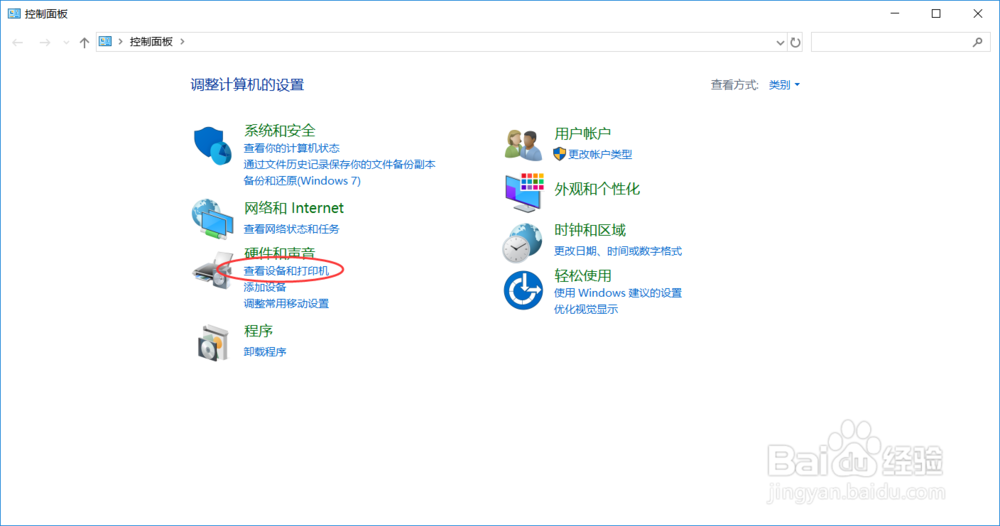Open 外观和个性化 heading
Image resolution: width=1000 pixels, height=526 pixels.
point(597,189)
